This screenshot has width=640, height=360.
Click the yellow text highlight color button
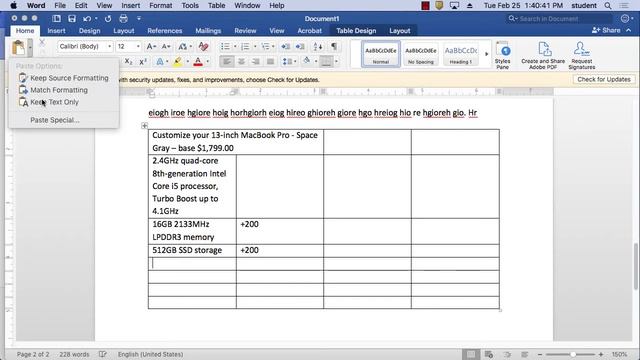tap(177, 62)
